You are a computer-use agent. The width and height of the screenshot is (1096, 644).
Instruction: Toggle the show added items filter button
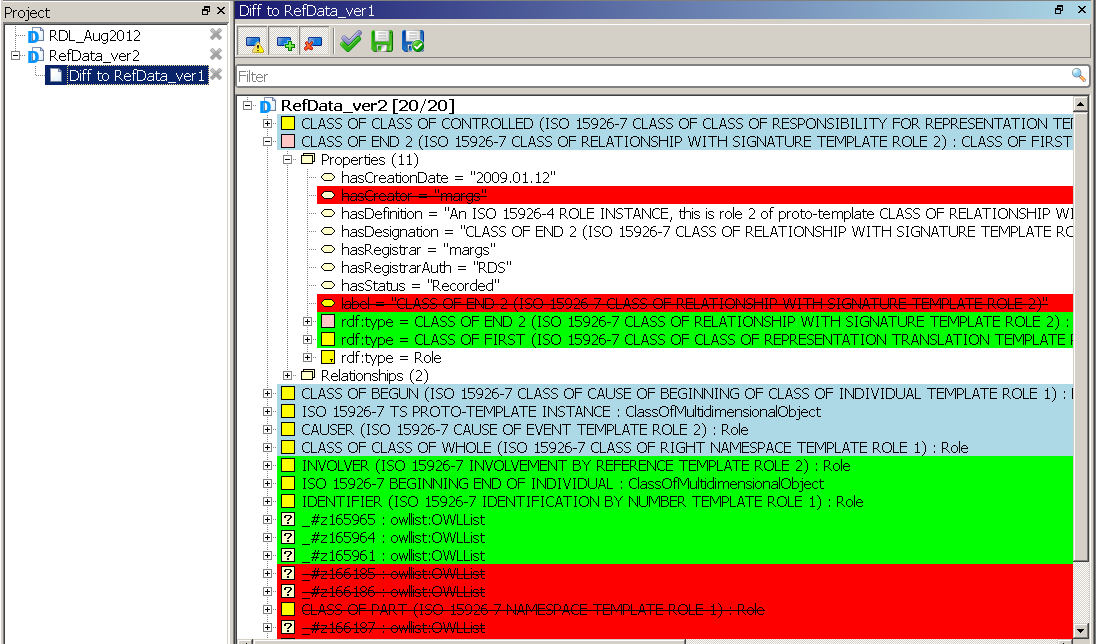pyautogui.click(x=284, y=43)
